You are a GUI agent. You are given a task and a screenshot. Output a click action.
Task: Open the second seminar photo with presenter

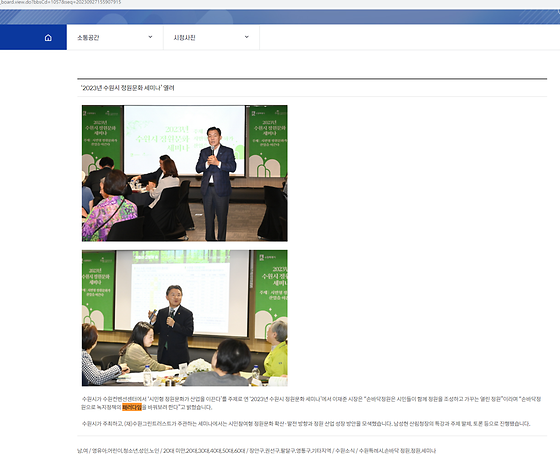(185, 318)
